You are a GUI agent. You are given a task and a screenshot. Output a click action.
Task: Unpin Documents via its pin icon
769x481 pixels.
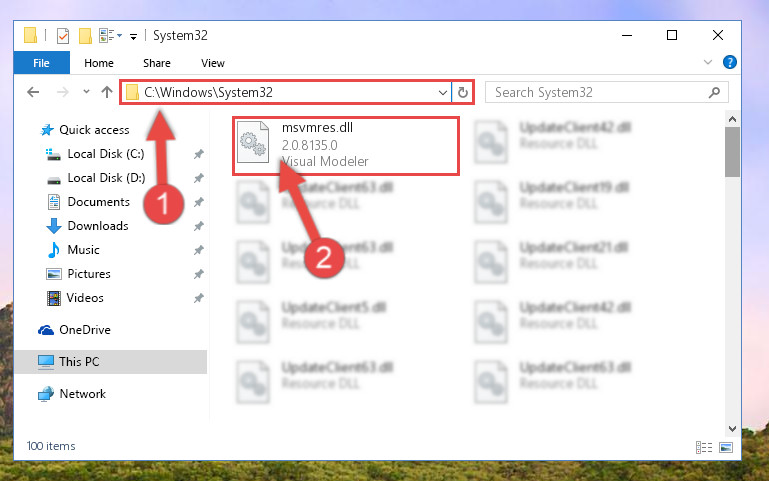coord(198,202)
